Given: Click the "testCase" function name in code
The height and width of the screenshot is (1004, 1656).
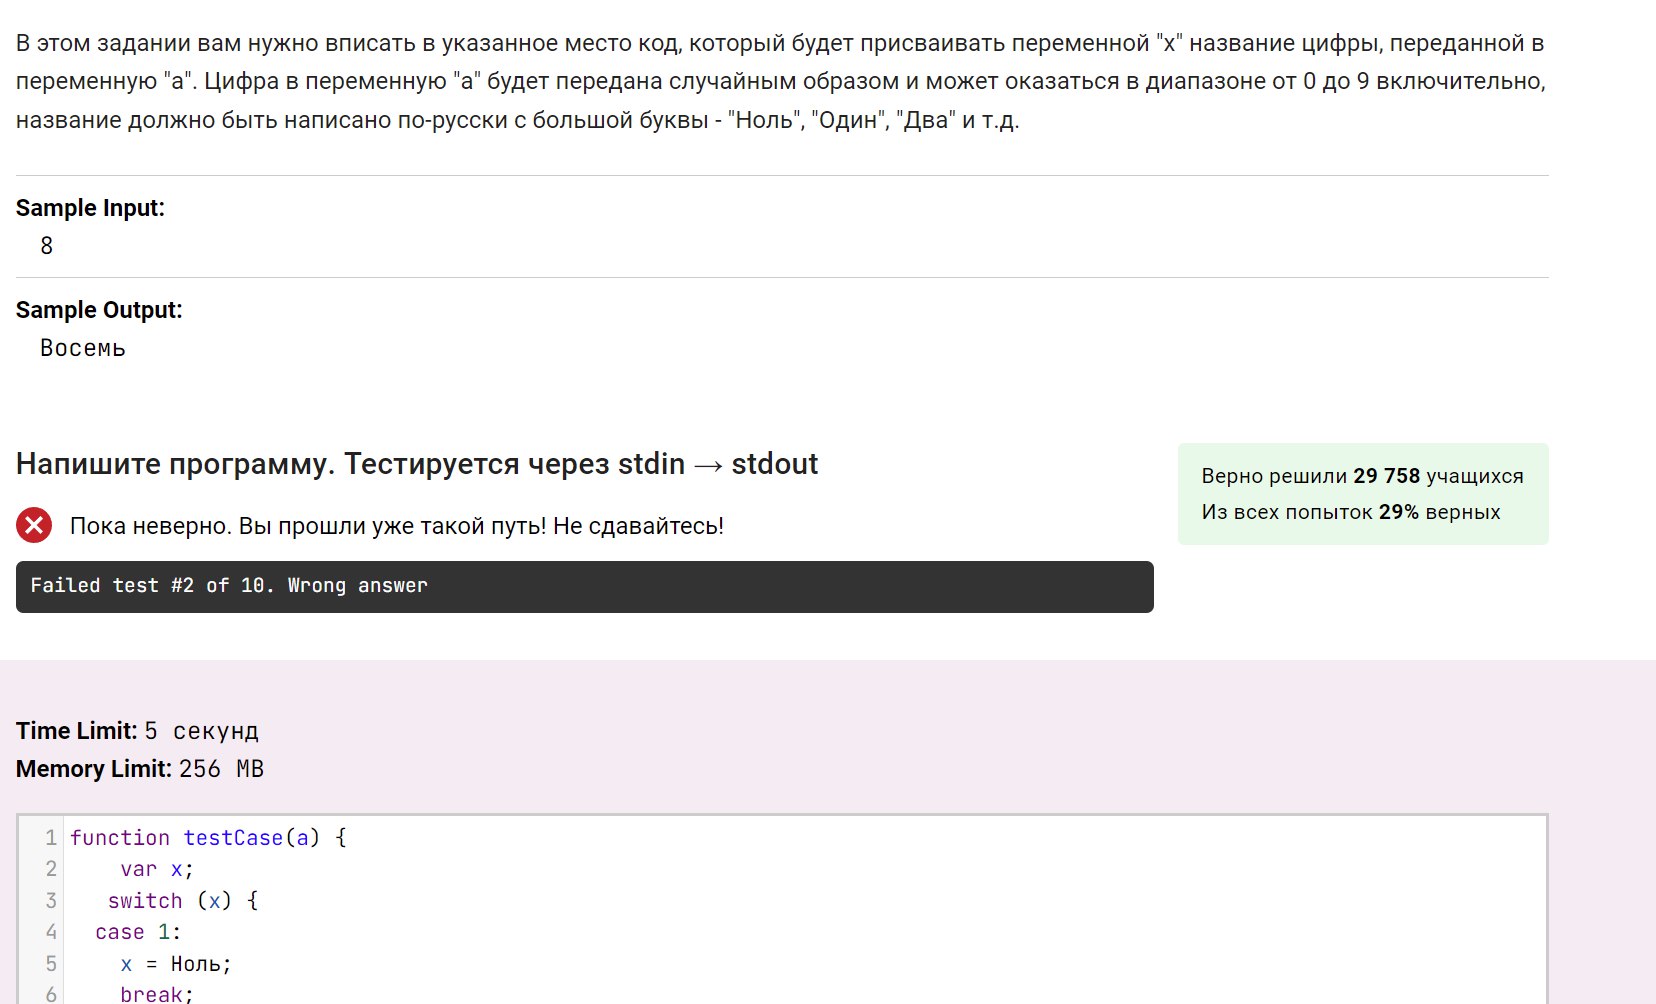Looking at the screenshot, I should tap(233, 838).
